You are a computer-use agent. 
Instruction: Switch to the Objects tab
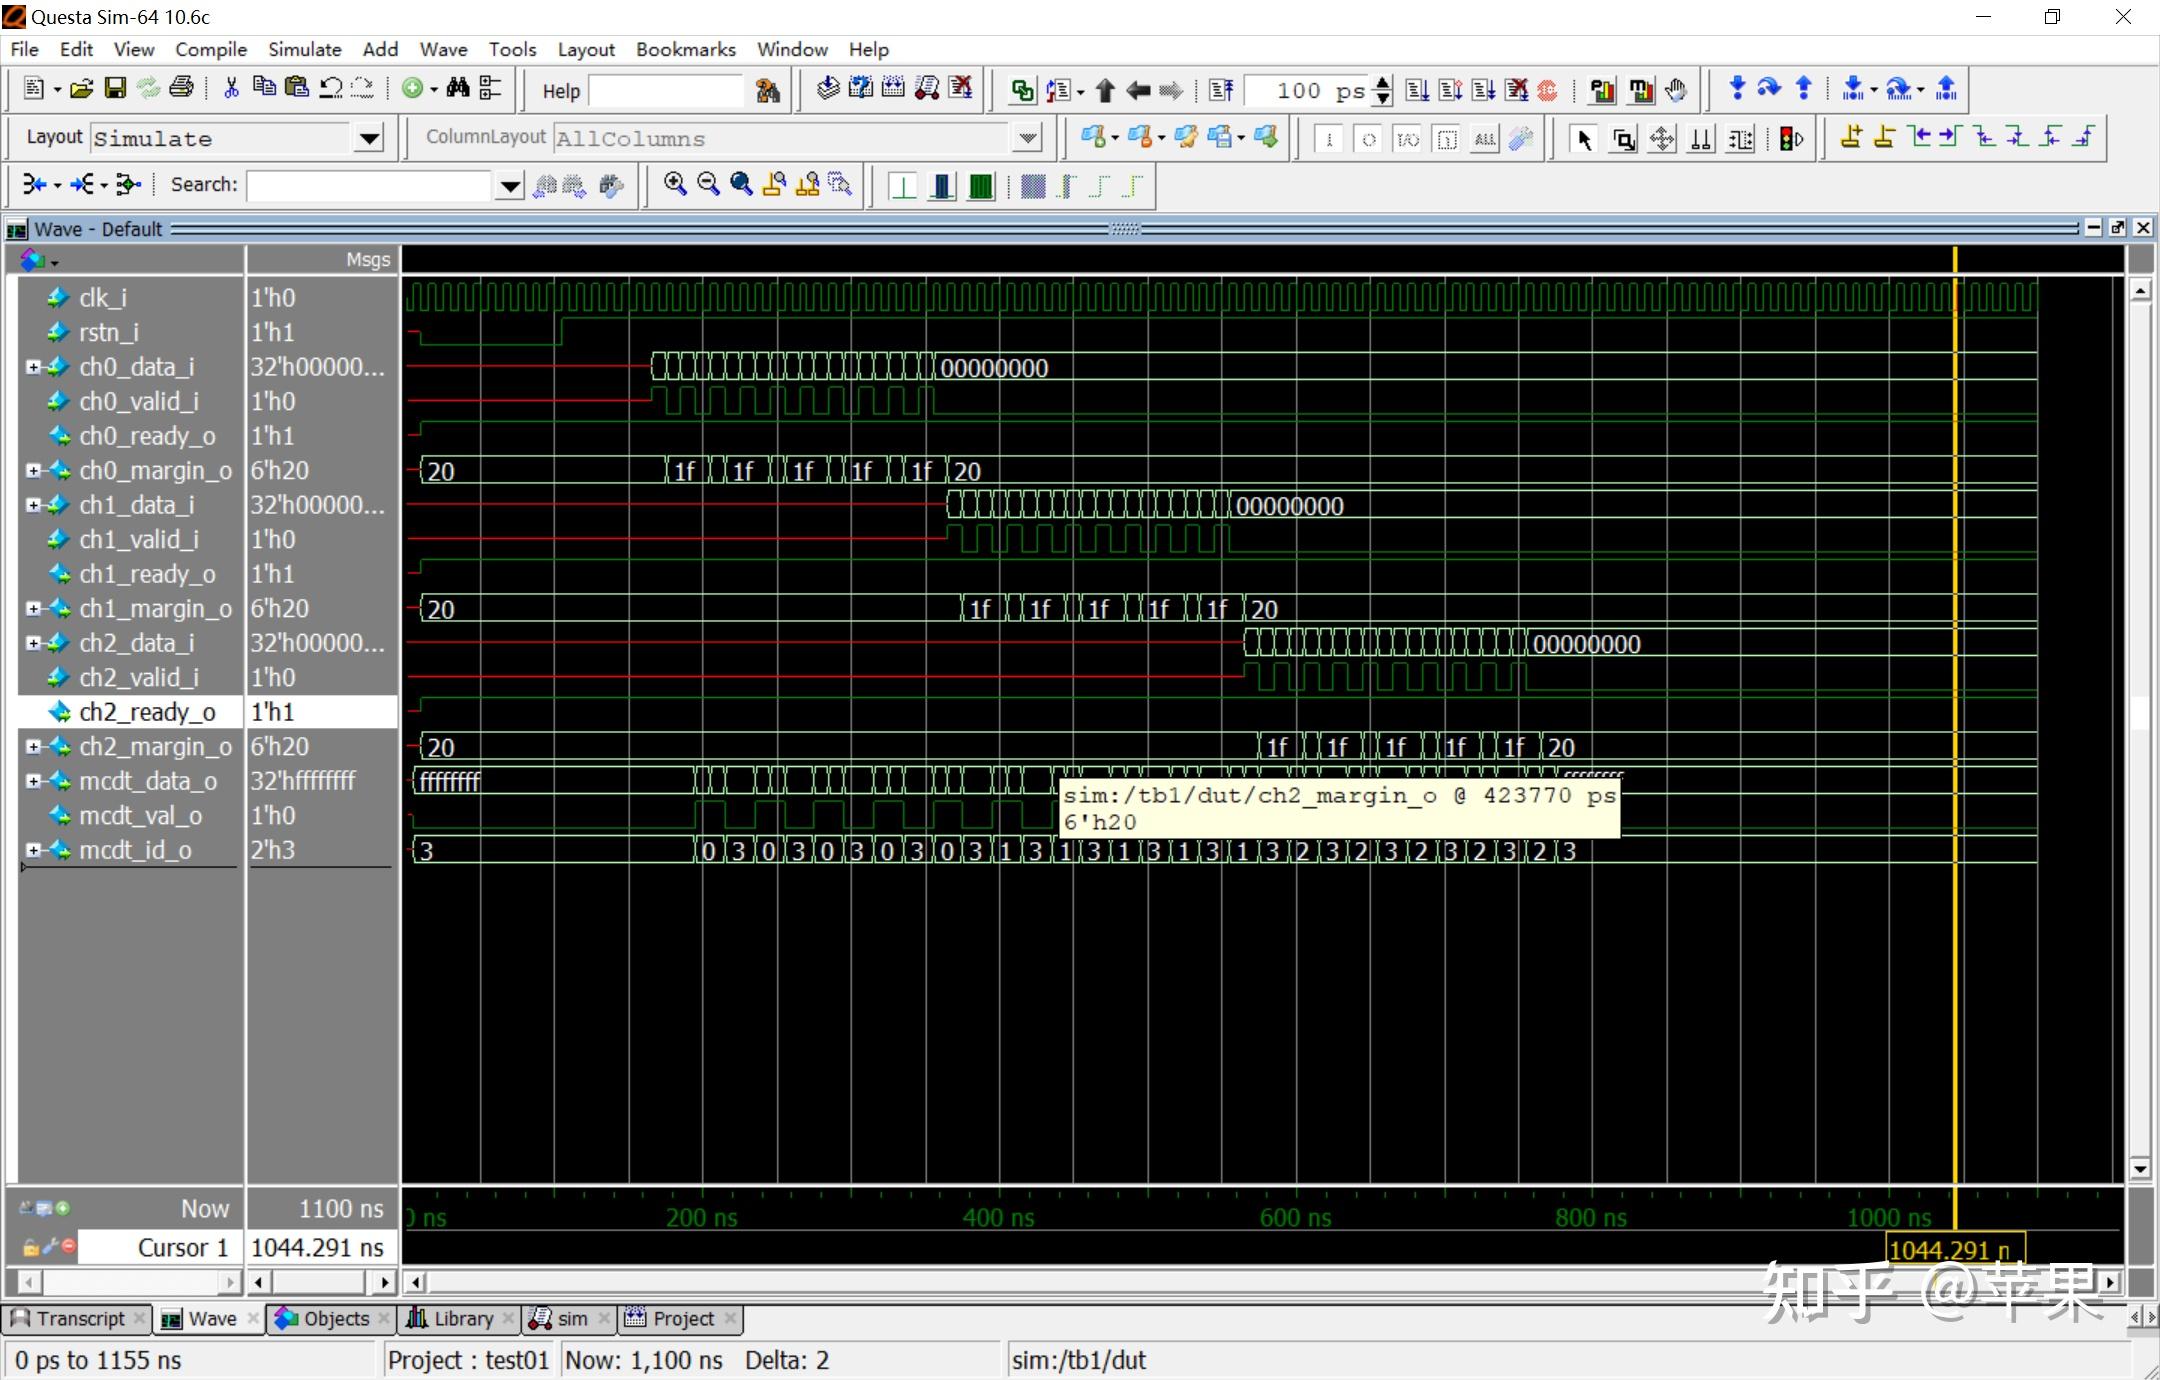tap(335, 1318)
